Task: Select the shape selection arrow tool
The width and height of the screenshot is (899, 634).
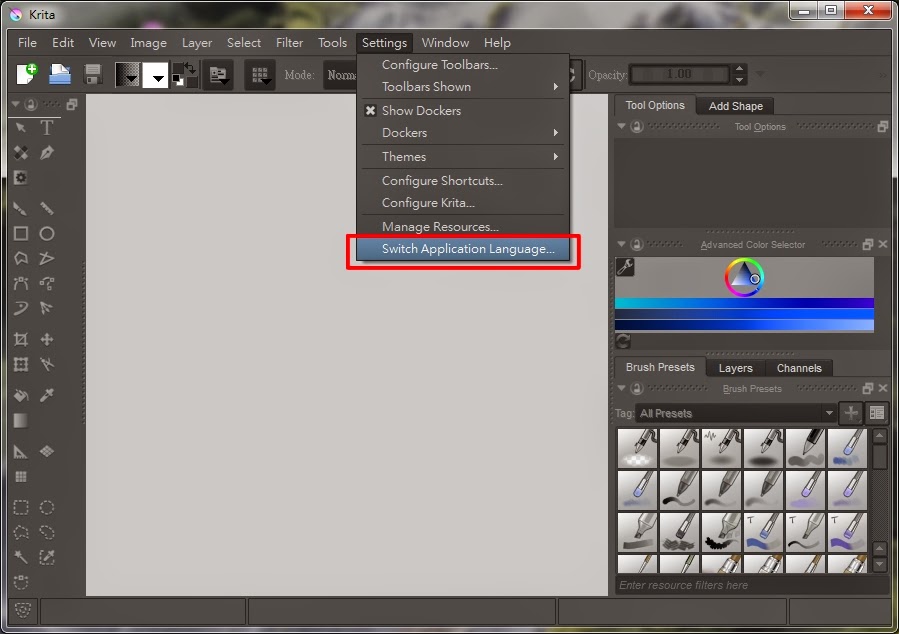Action: coord(21,128)
